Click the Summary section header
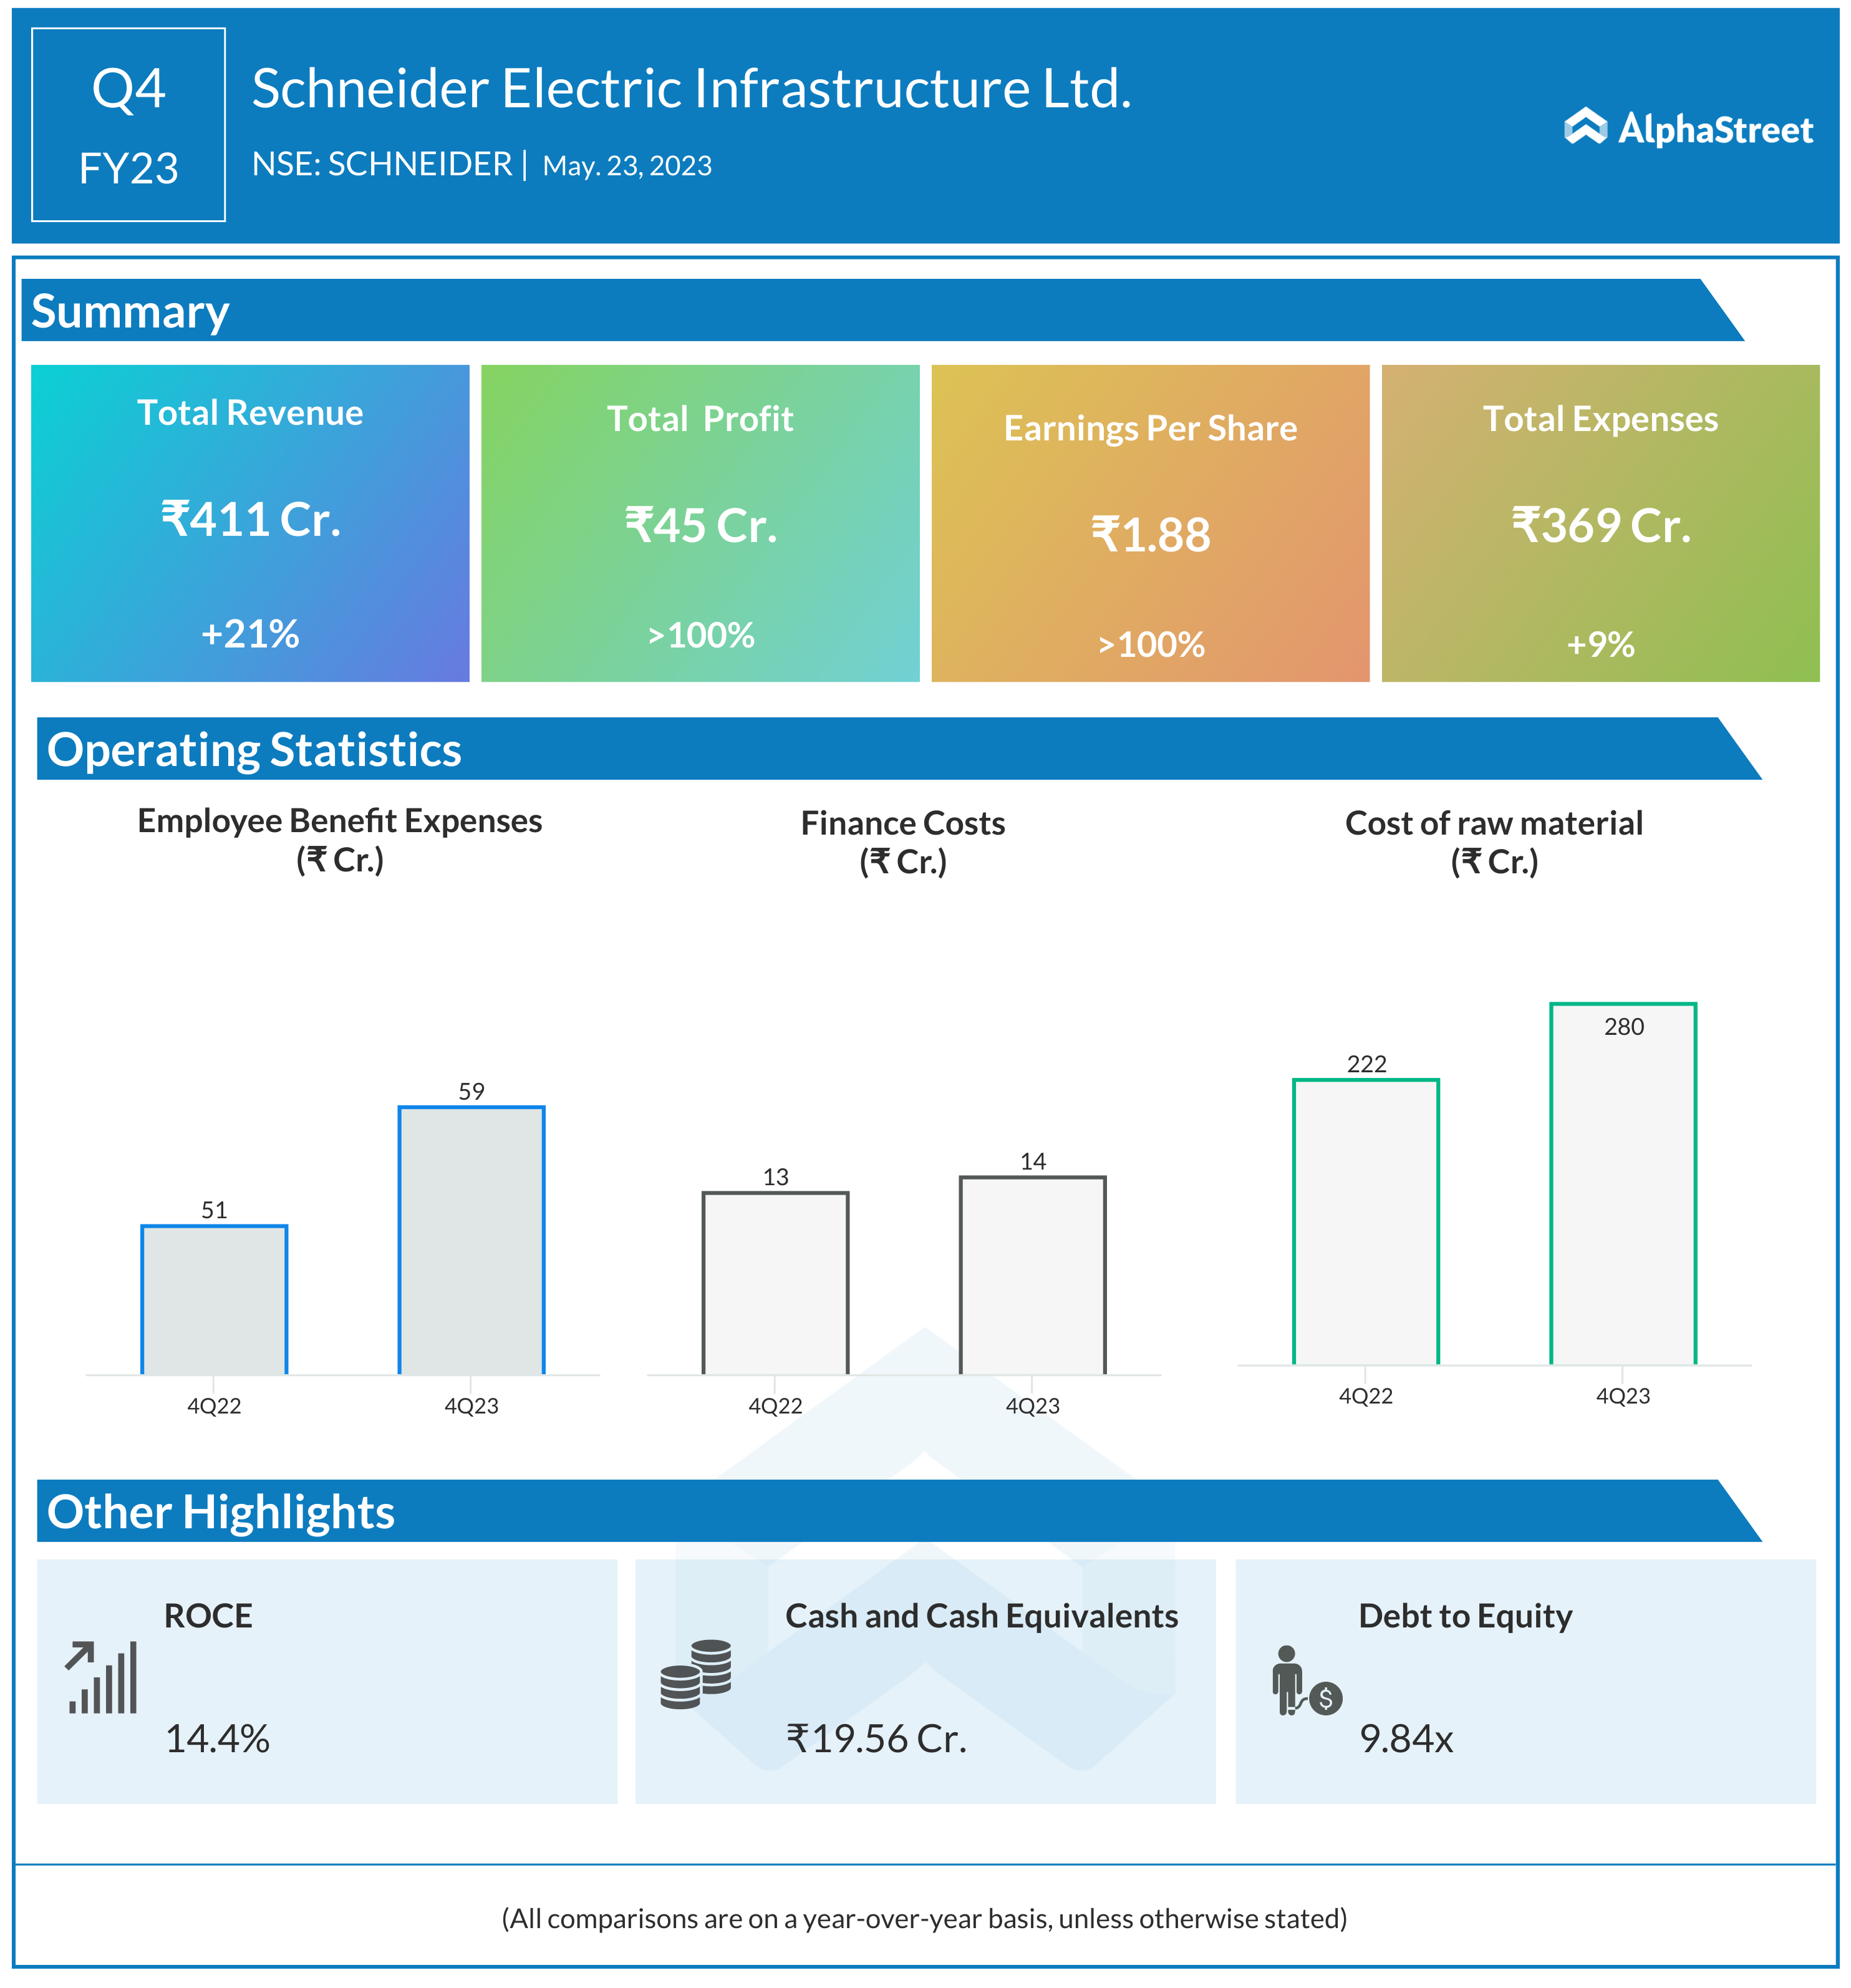Viewport: 1851px width, 1988px height. click(130, 311)
